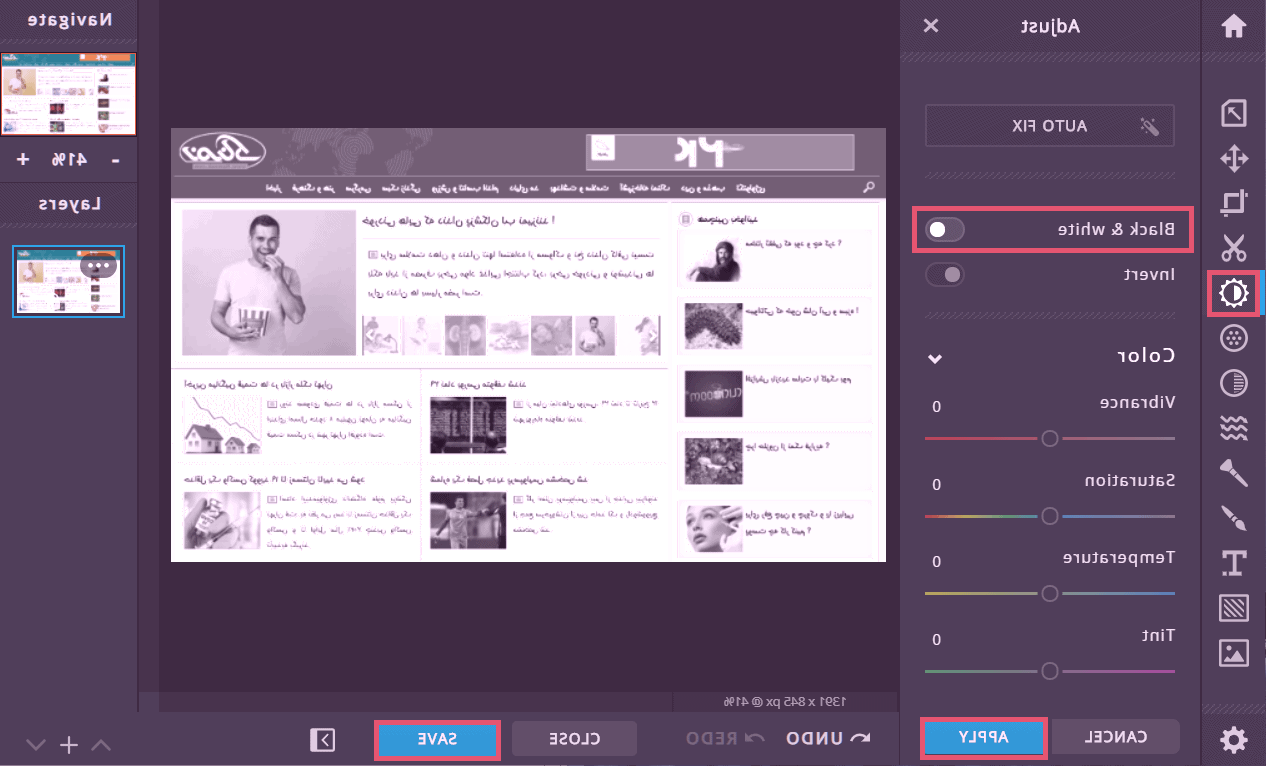Select the Draw brush tool
The height and width of the screenshot is (766, 1266).
click(x=1234, y=517)
